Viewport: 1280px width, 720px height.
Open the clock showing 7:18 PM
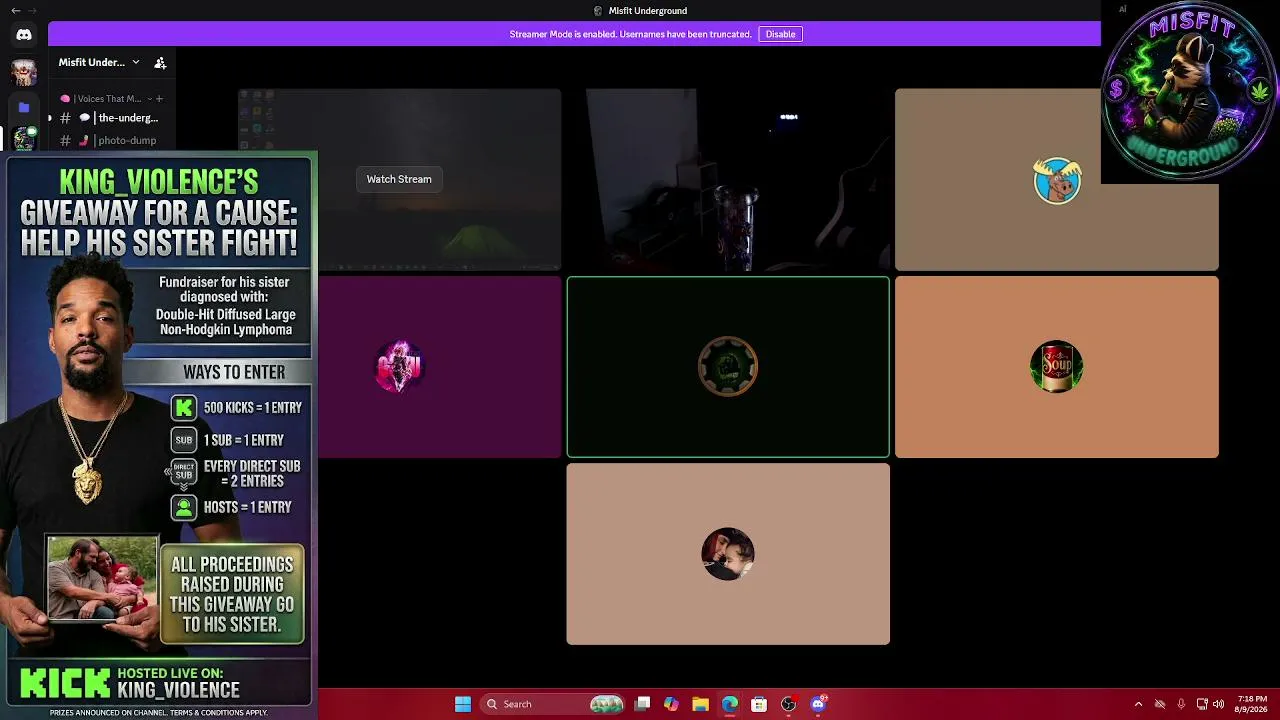pos(1252,704)
